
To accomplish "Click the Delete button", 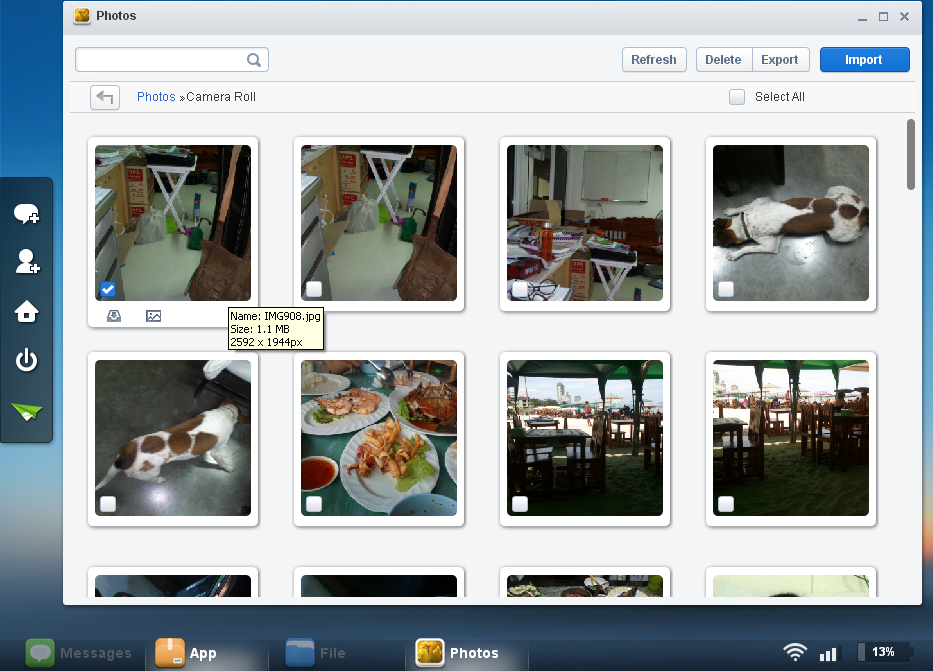I will [x=724, y=59].
